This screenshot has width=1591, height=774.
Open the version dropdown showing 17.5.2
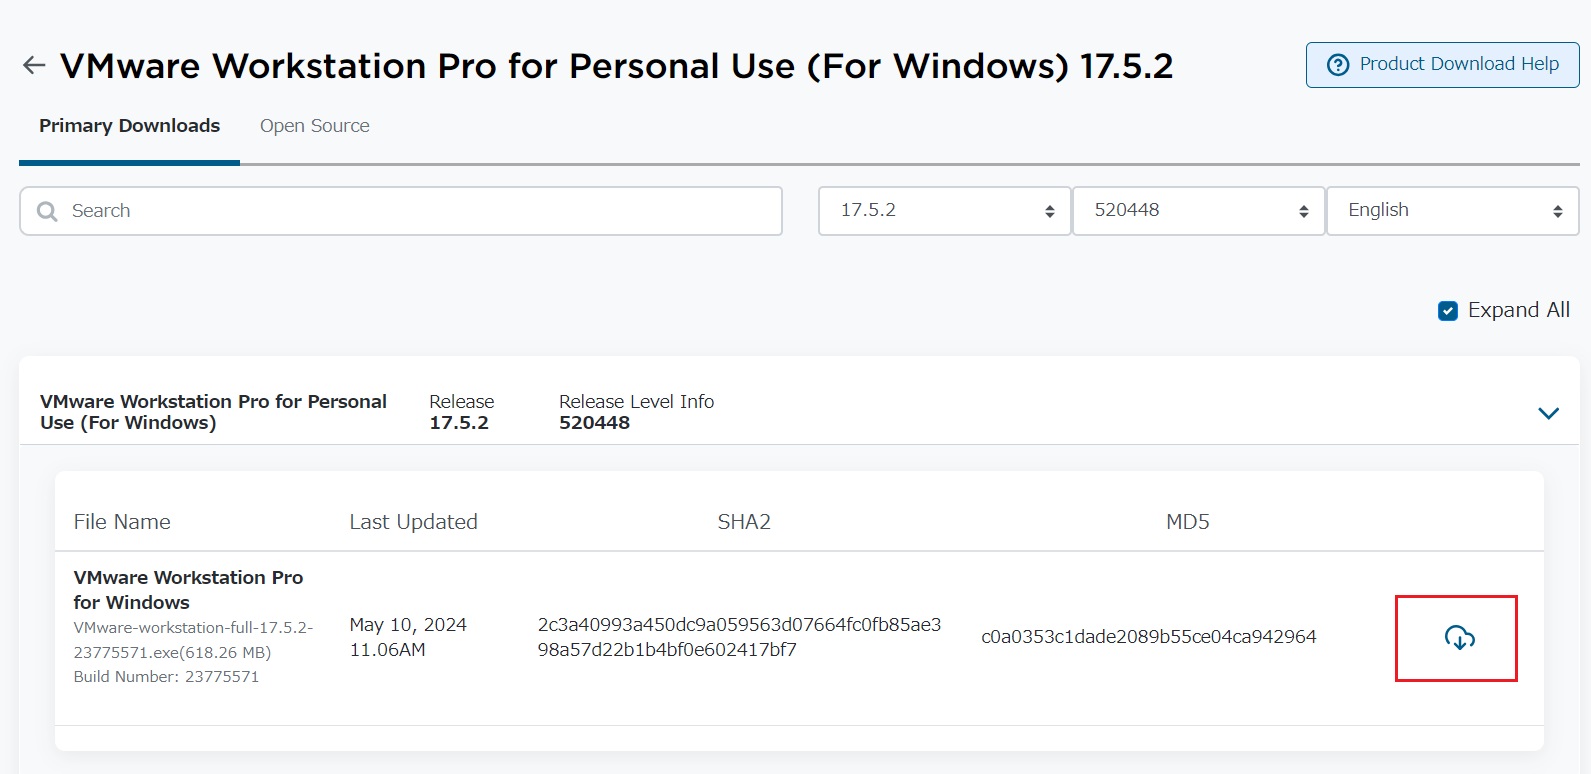pyautogui.click(x=943, y=211)
